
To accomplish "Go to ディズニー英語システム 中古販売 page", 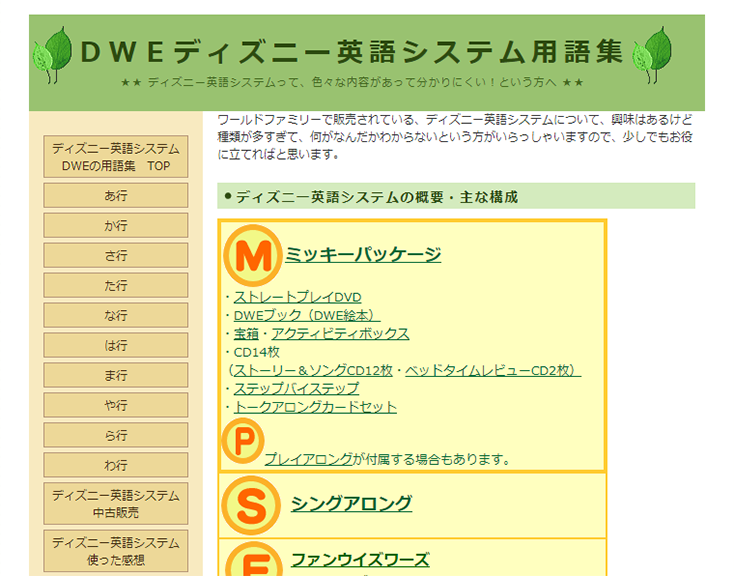I will [116, 504].
